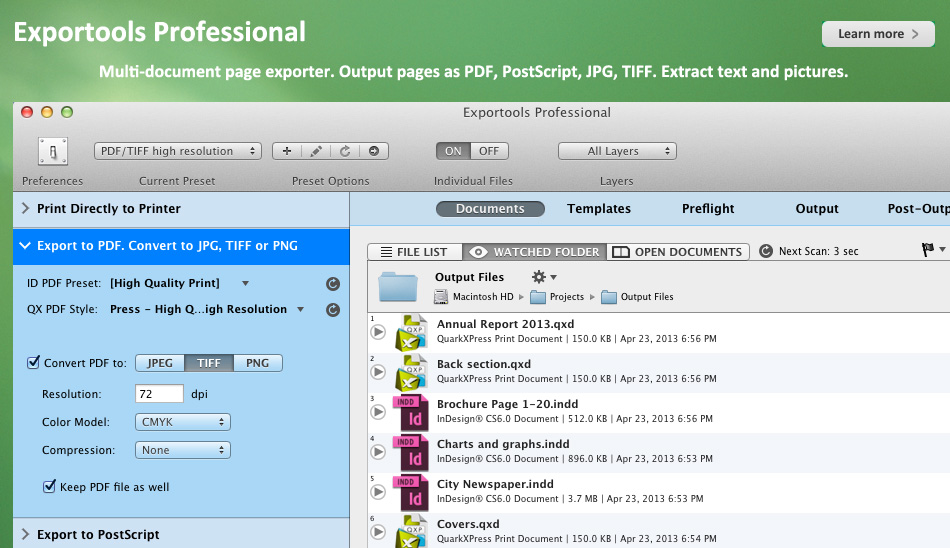Viewport: 950px width, 548px height.
Task: Toggle Convert PDF to checkbox
Action: coord(33,363)
